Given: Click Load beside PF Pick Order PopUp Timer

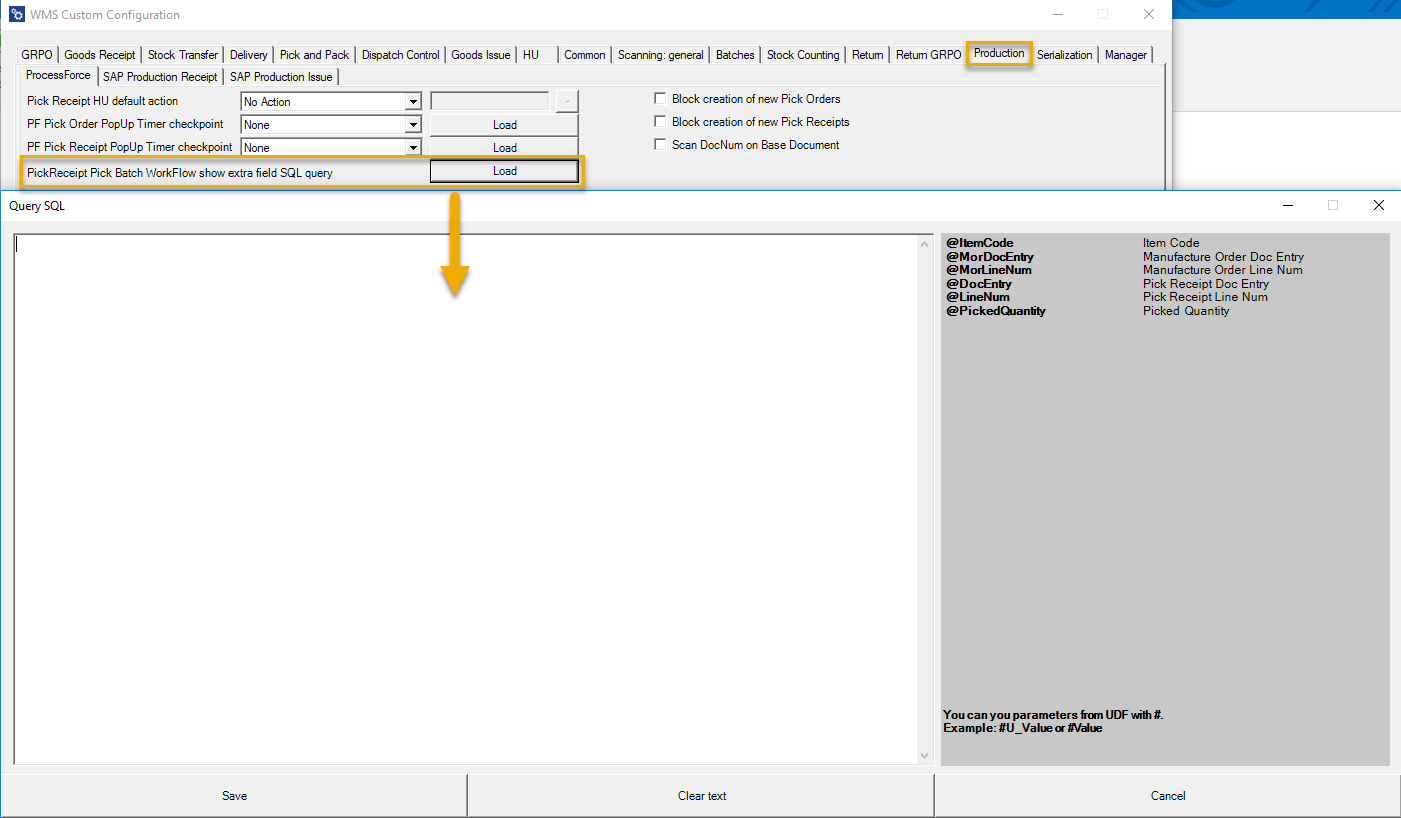Looking at the screenshot, I should pyautogui.click(x=504, y=124).
